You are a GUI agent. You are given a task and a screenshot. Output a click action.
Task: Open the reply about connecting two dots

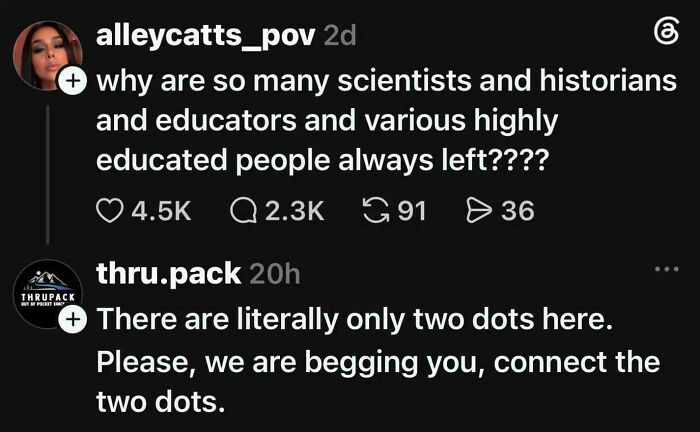click(378, 361)
